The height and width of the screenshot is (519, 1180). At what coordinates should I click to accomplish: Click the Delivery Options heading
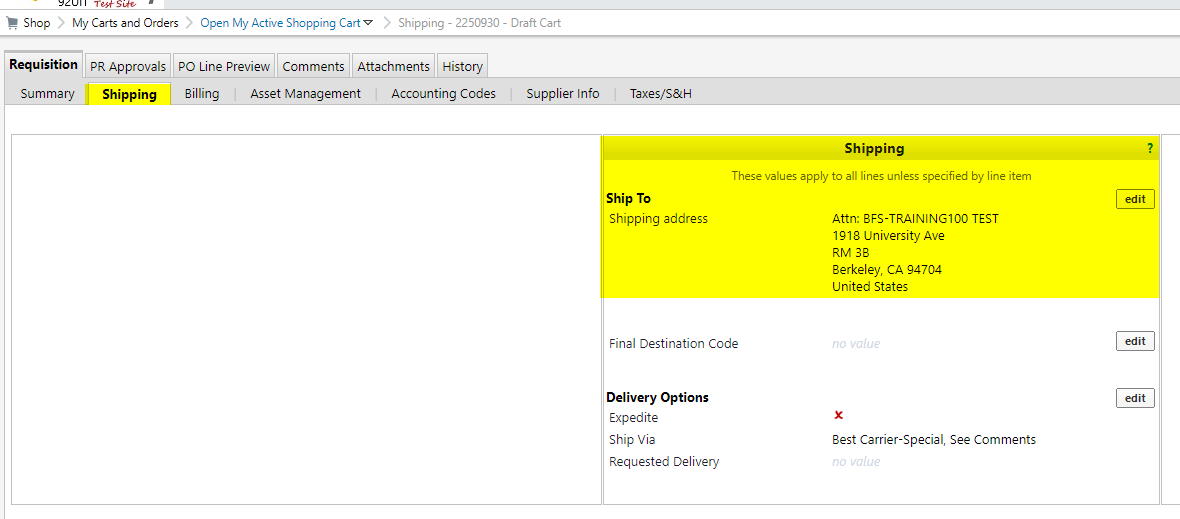(x=658, y=397)
